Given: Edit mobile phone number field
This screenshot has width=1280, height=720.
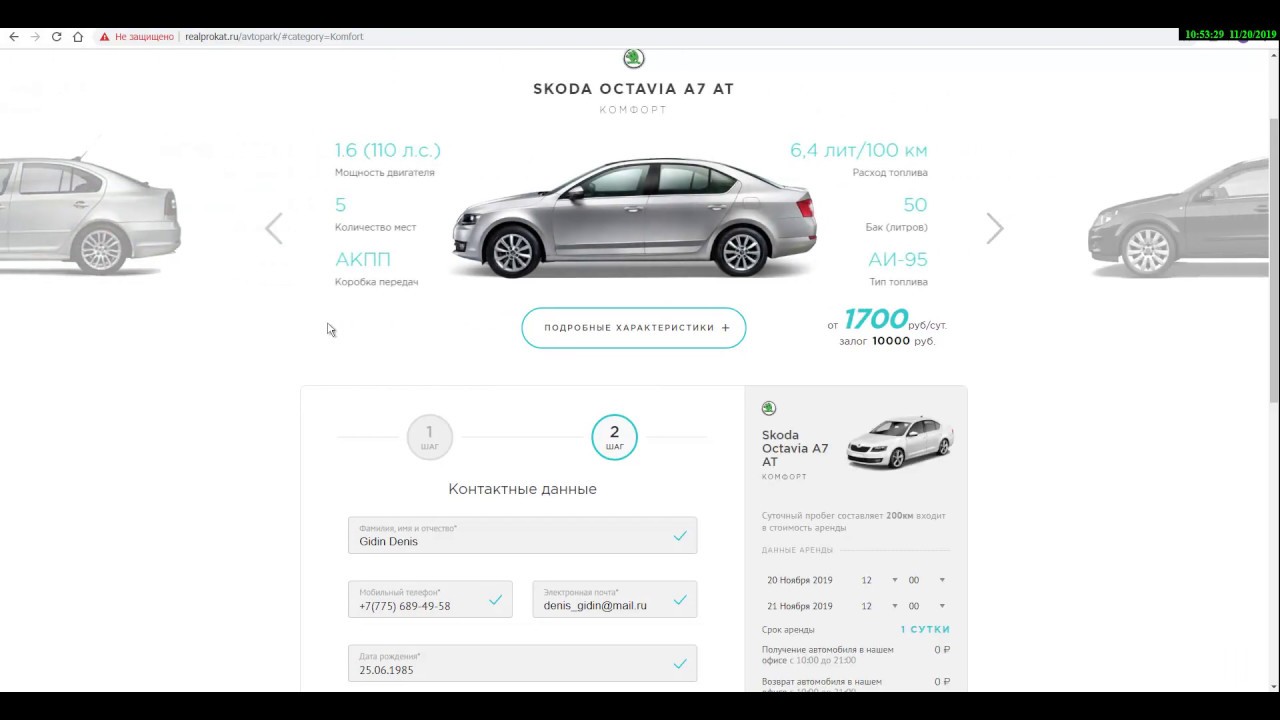Looking at the screenshot, I should [x=430, y=599].
